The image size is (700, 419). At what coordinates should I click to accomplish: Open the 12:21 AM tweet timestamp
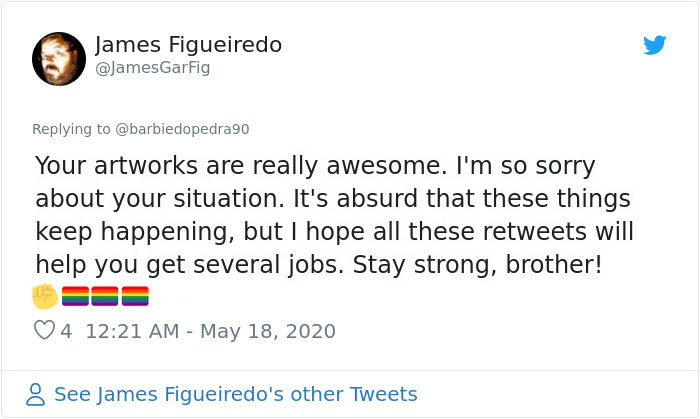[x=132, y=331]
